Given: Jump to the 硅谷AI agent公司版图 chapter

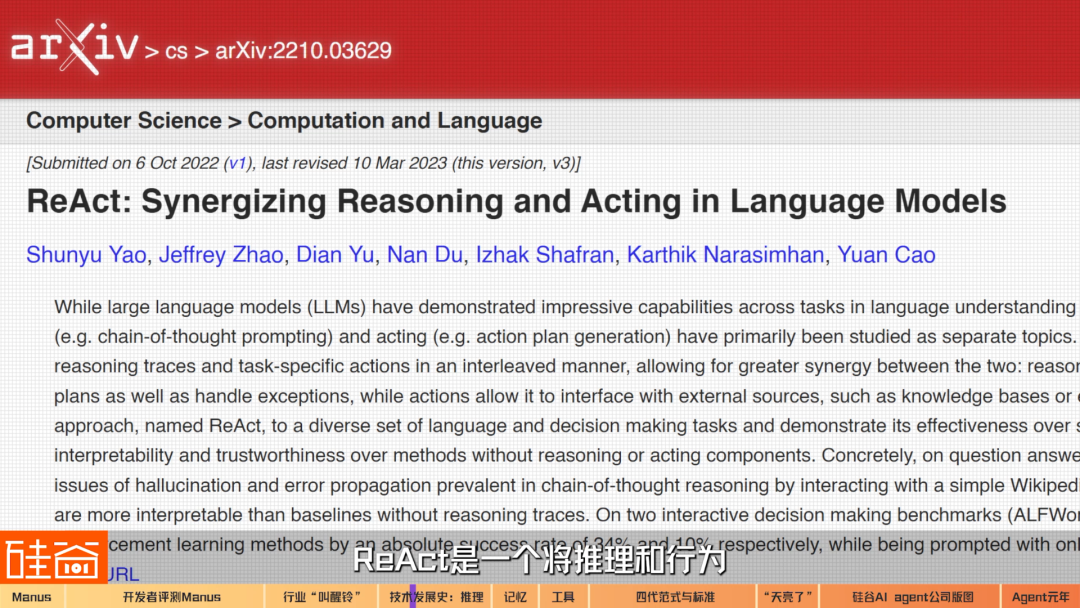Looking at the screenshot, I should [911, 596].
